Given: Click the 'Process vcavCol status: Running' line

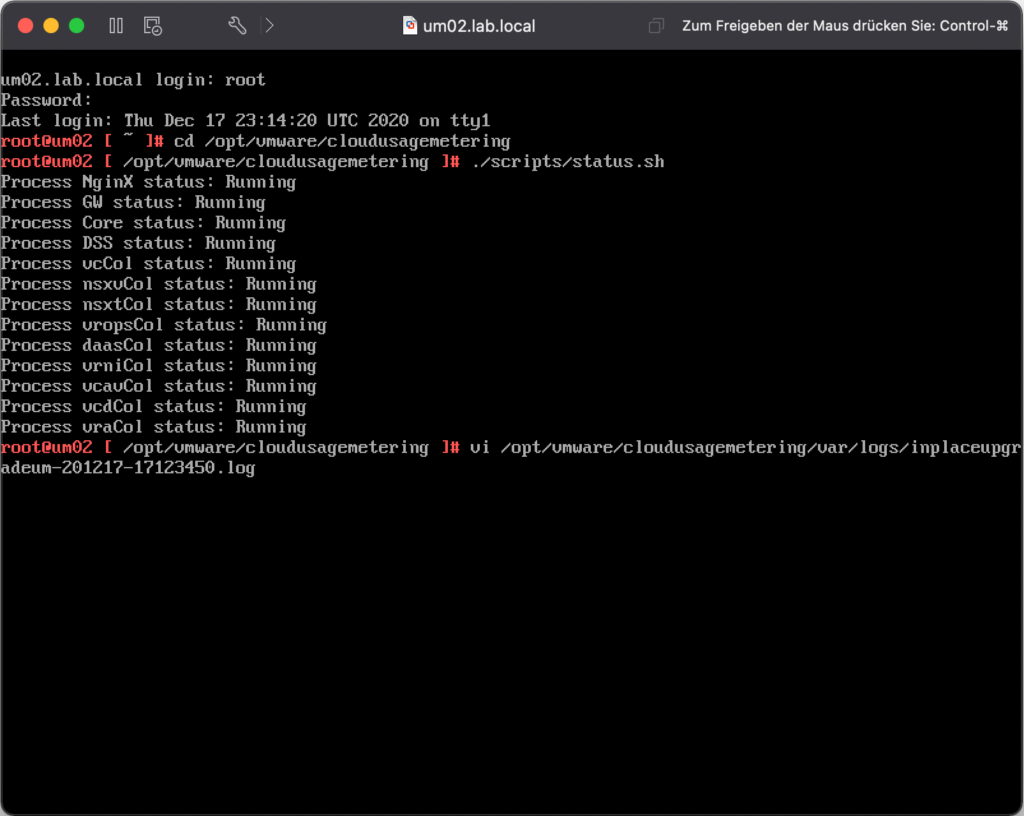Looking at the screenshot, I should coord(159,386).
